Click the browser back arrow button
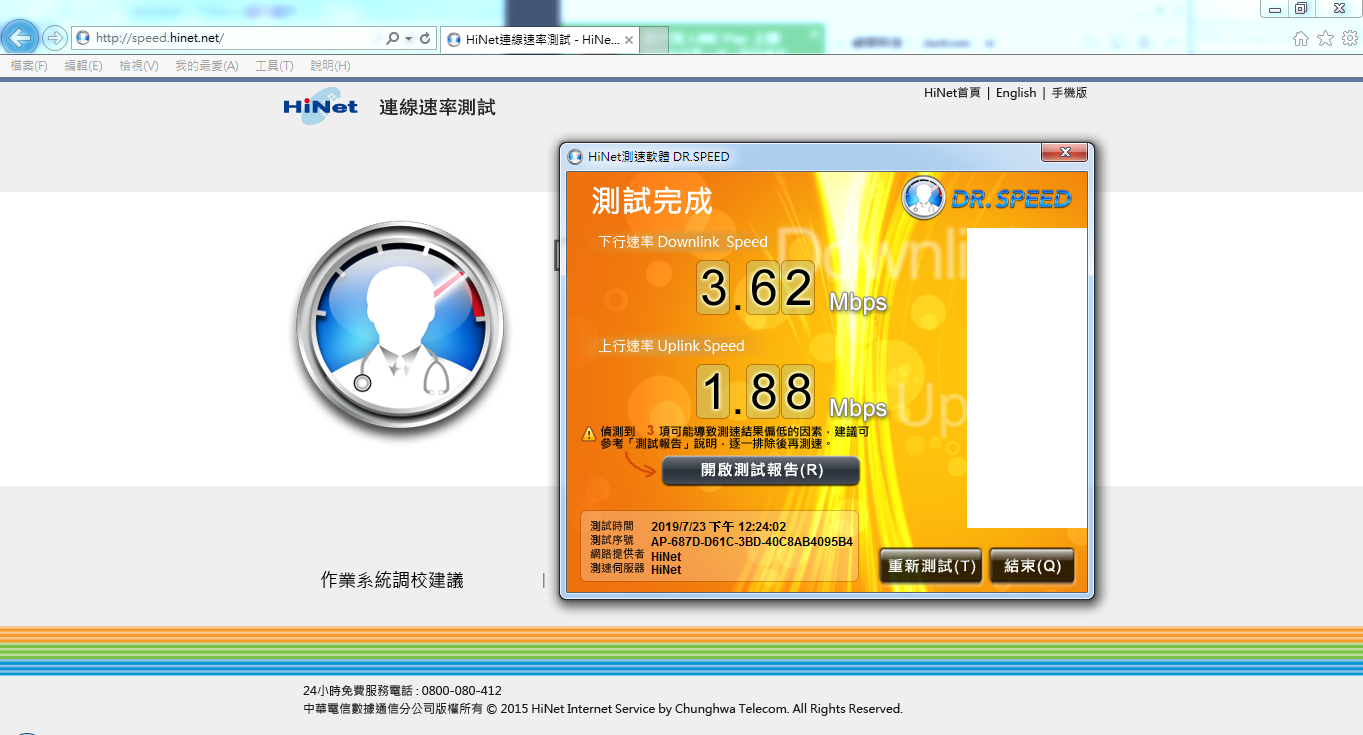The height and width of the screenshot is (735, 1363). click(21, 38)
